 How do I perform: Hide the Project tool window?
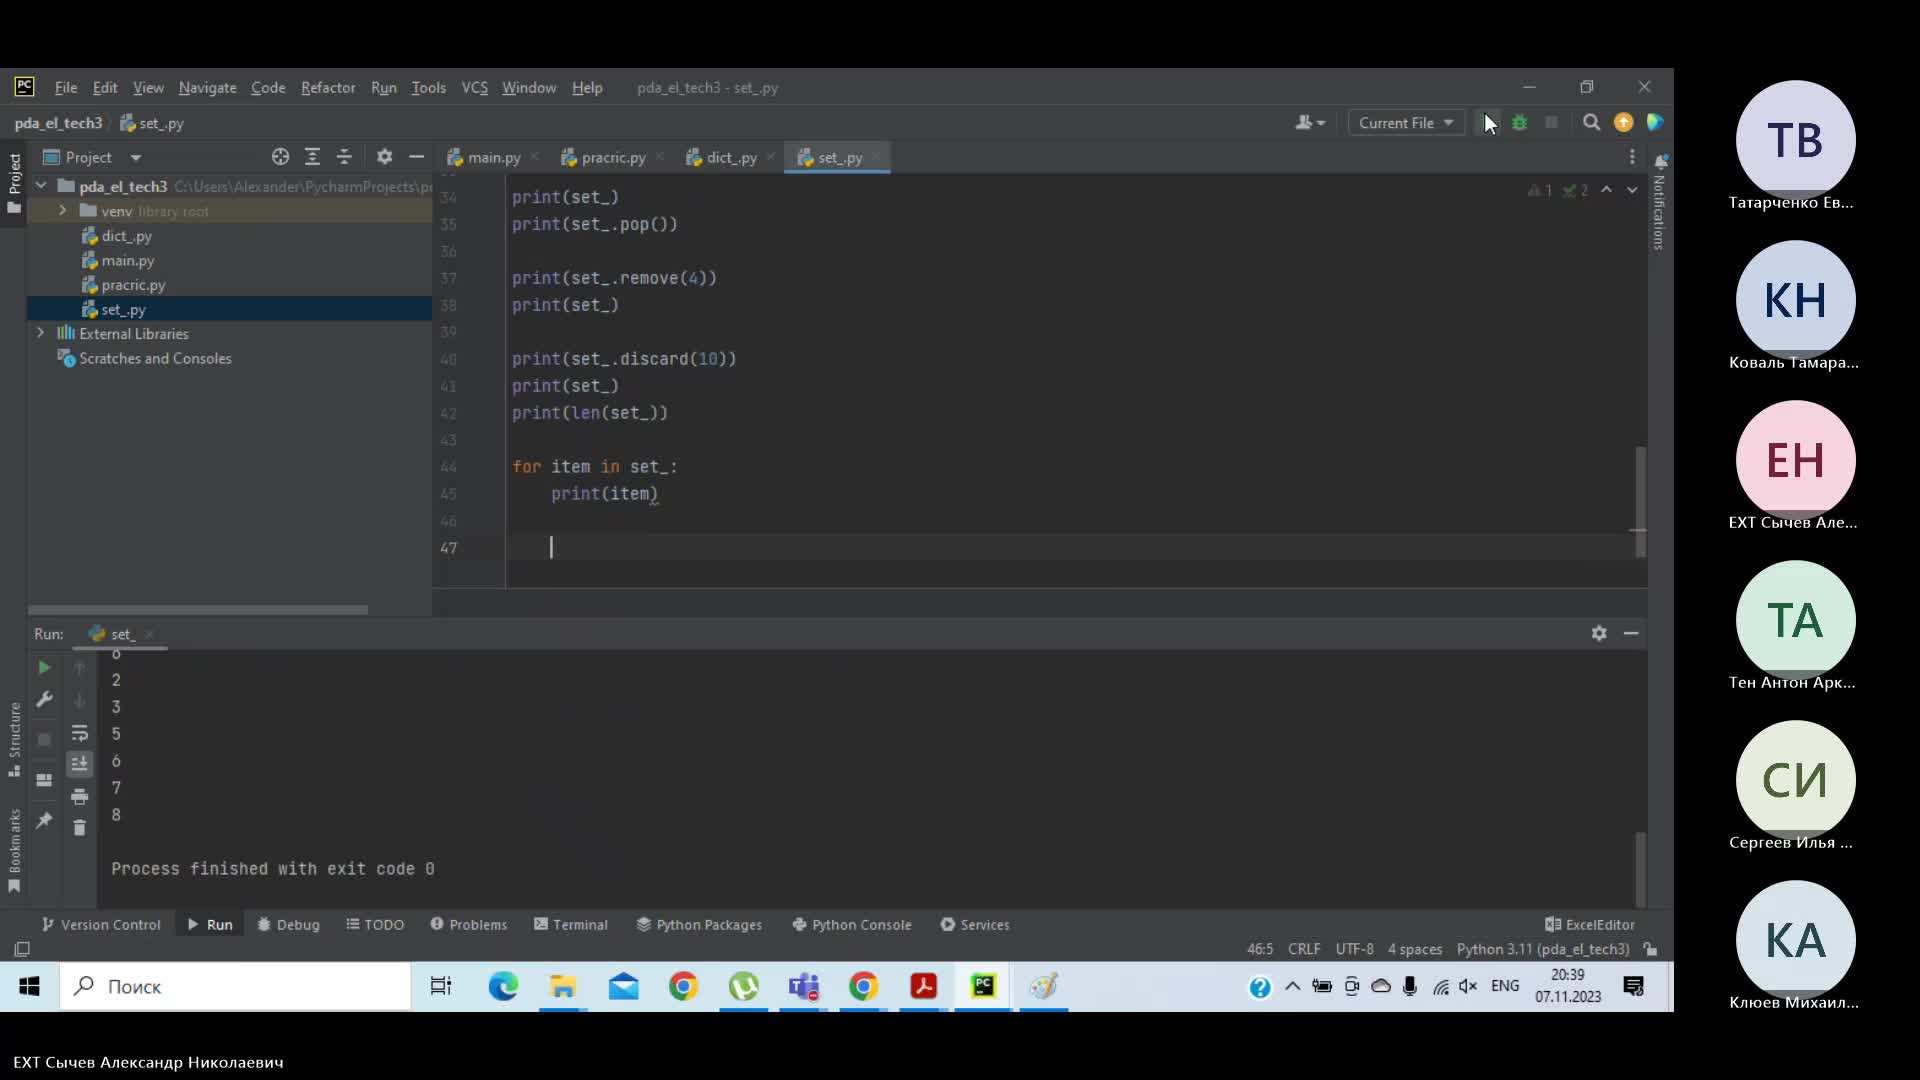click(x=416, y=157)
